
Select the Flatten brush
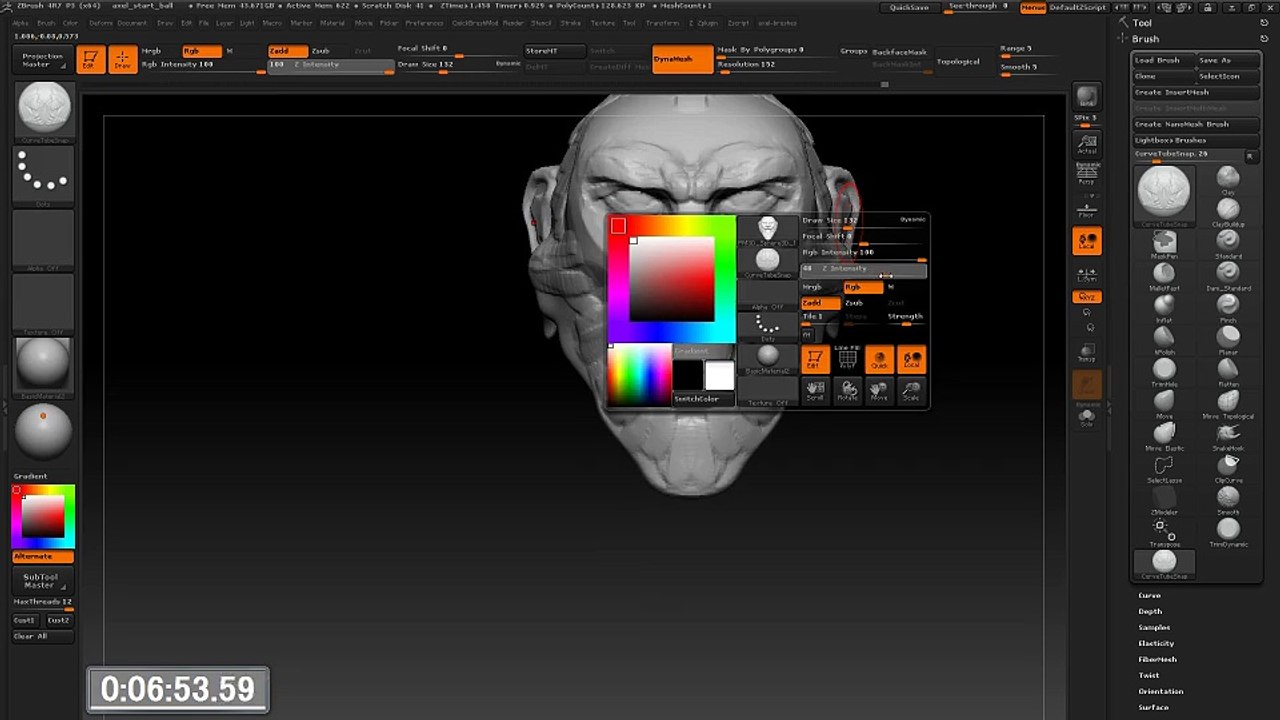point(1228,371)
